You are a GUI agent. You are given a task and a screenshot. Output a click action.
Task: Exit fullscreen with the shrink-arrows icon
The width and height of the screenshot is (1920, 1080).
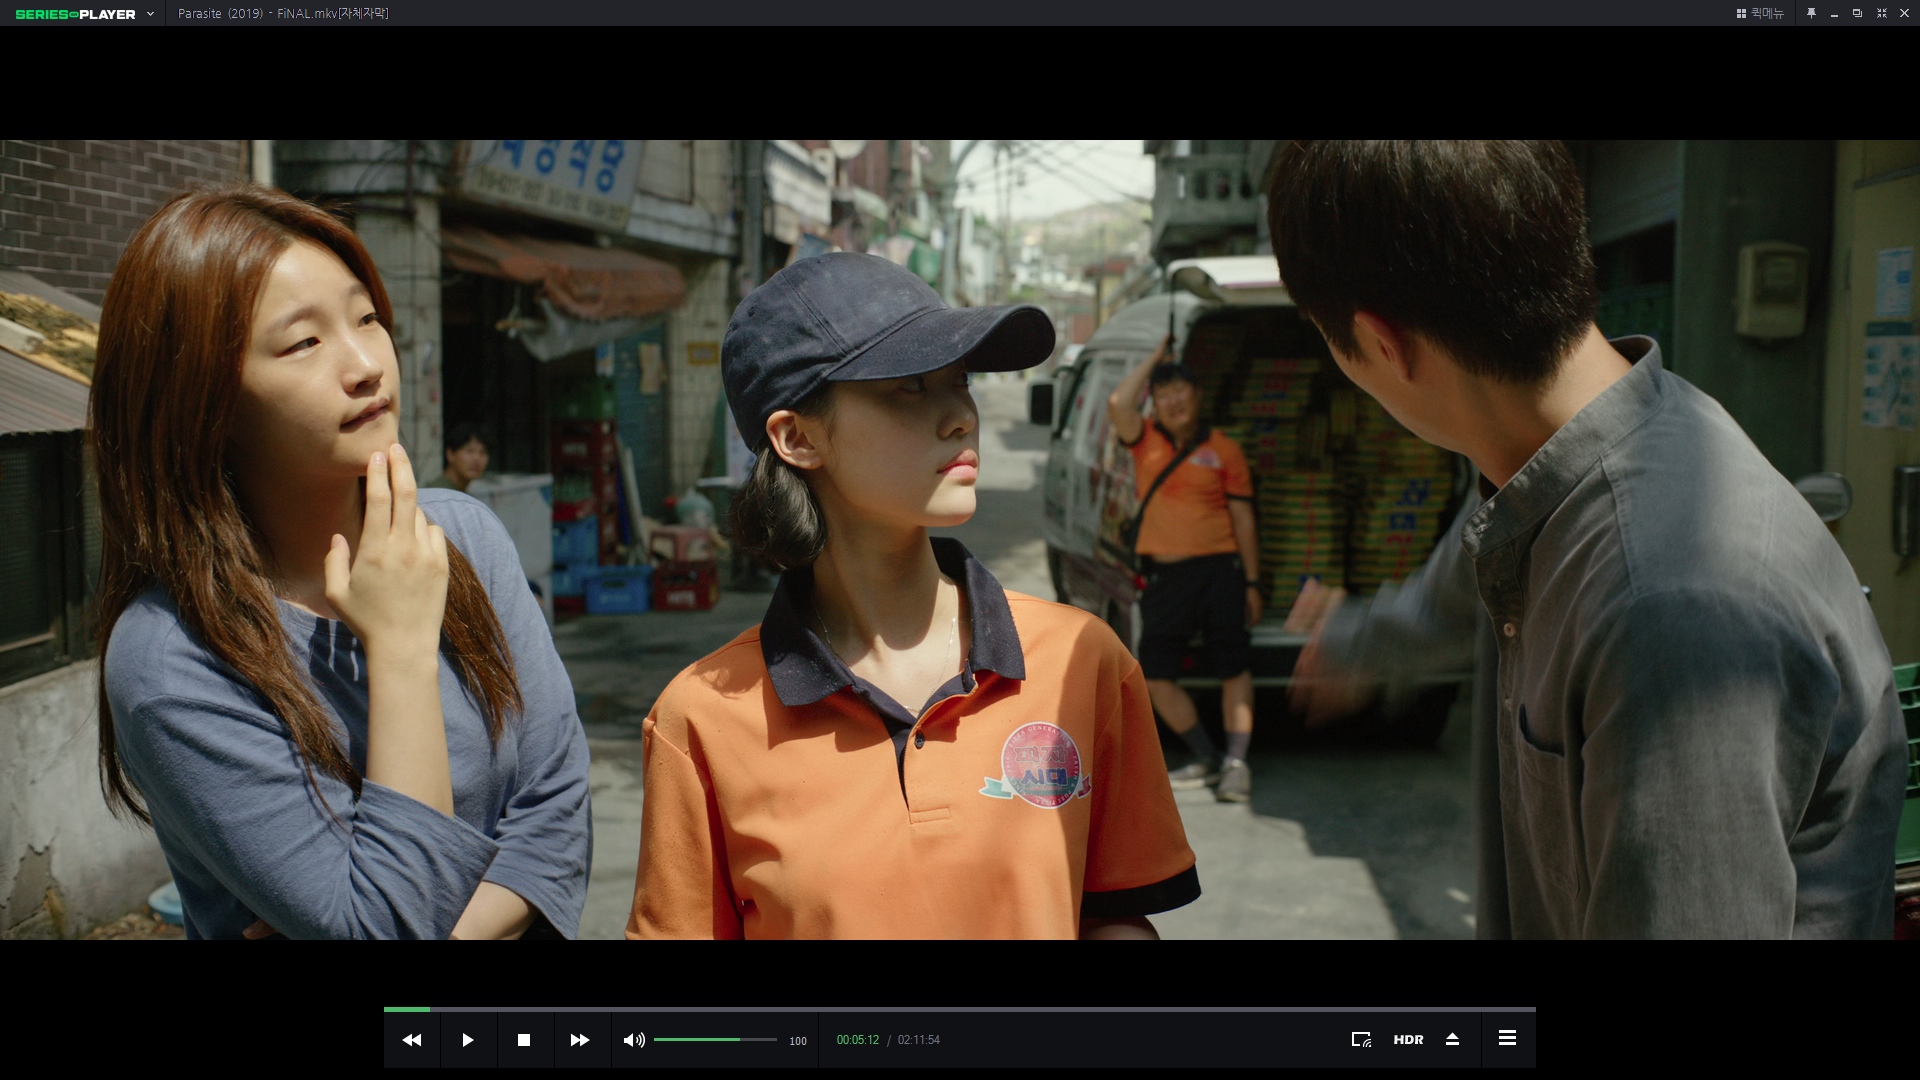(1881, 14)
